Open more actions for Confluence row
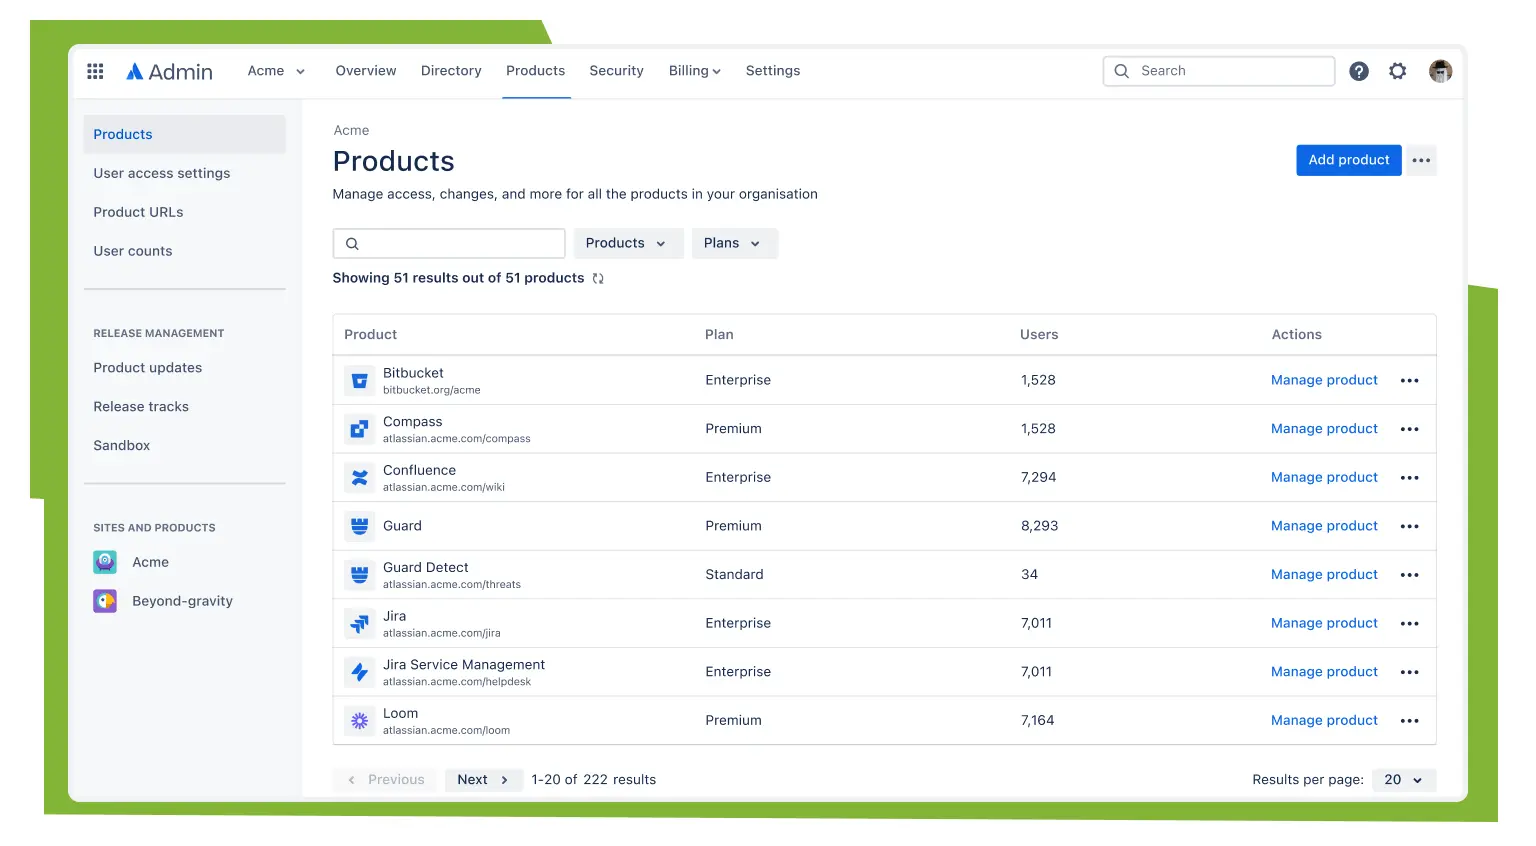 (x=1410, y=478)
